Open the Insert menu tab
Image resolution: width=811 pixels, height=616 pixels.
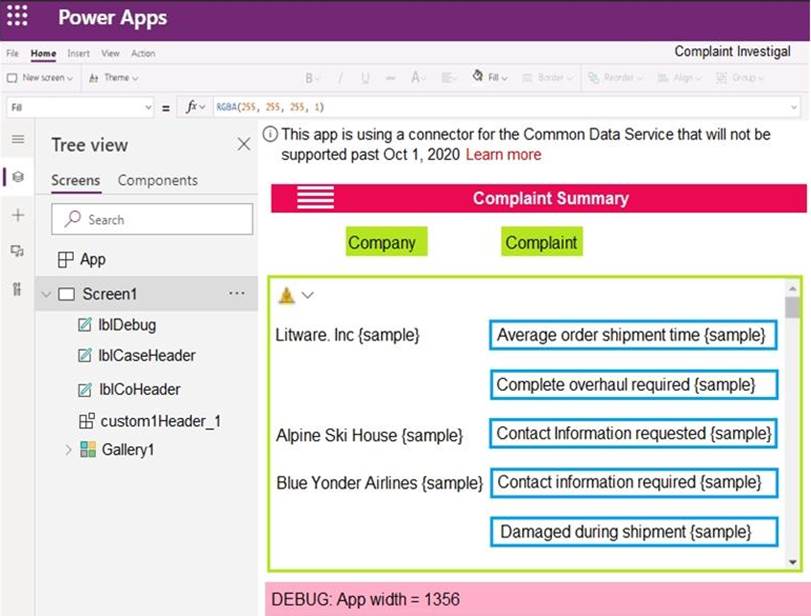(x=78, y=53)
